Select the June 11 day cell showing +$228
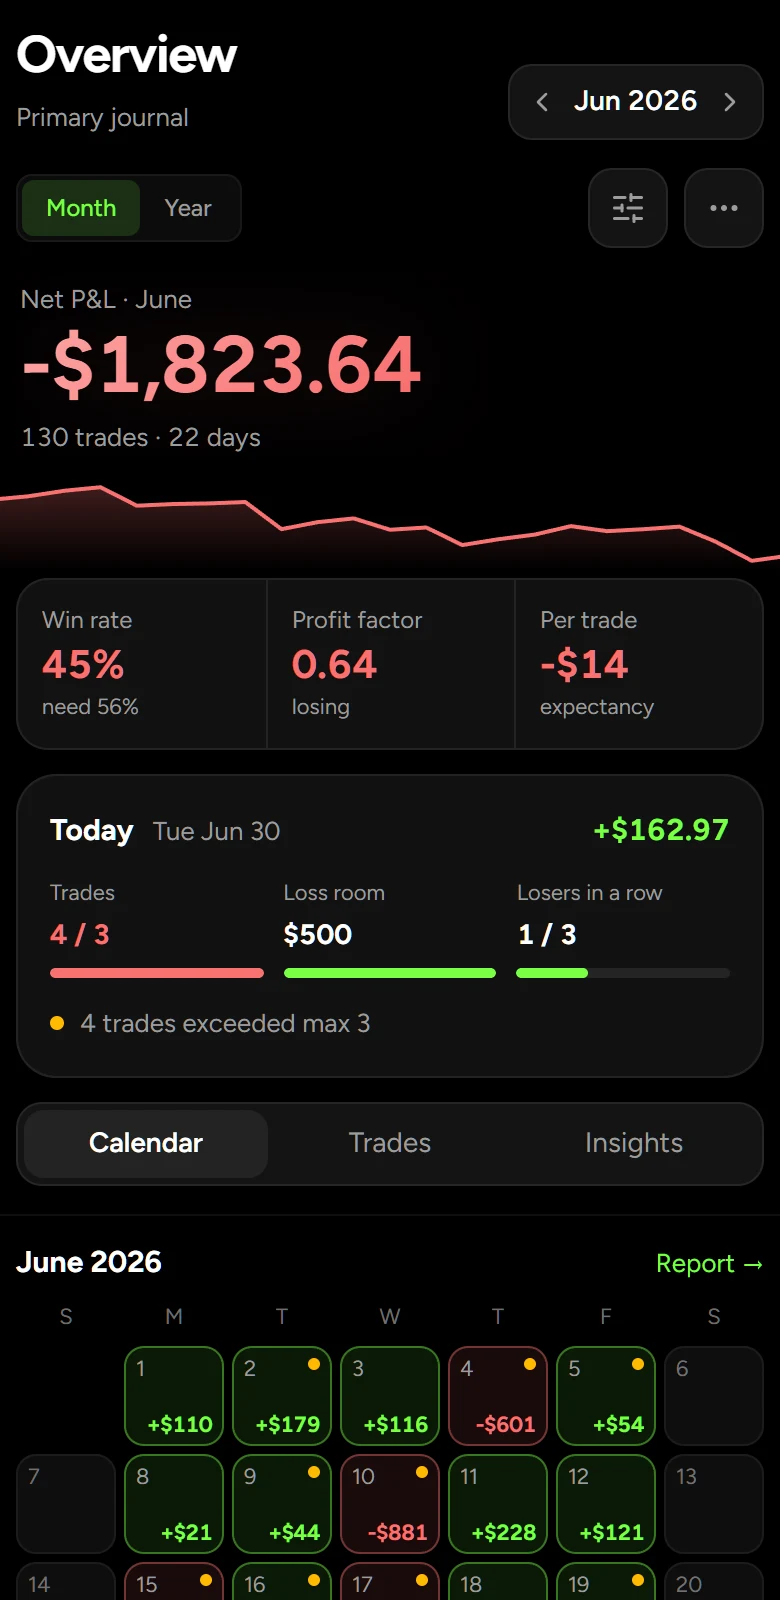This screenshot has width=780, height=1600. (x=498, y=1504)
